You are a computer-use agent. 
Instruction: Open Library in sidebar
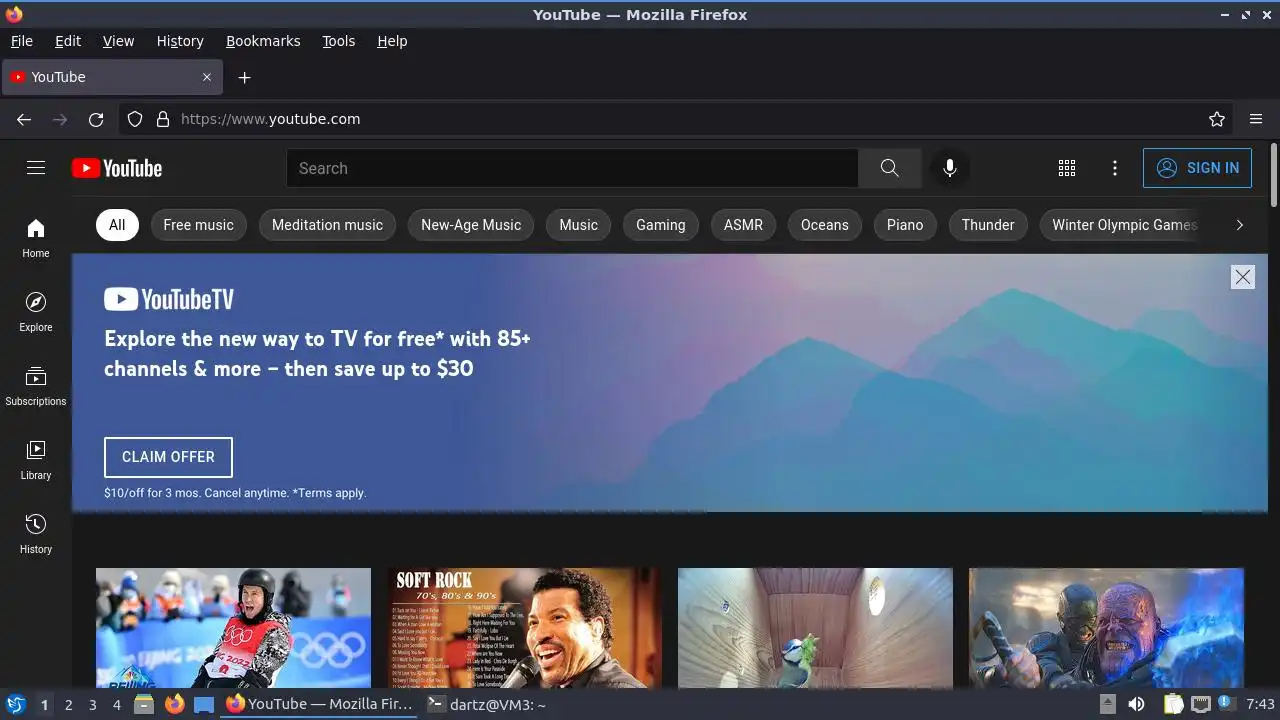[36, 460]
